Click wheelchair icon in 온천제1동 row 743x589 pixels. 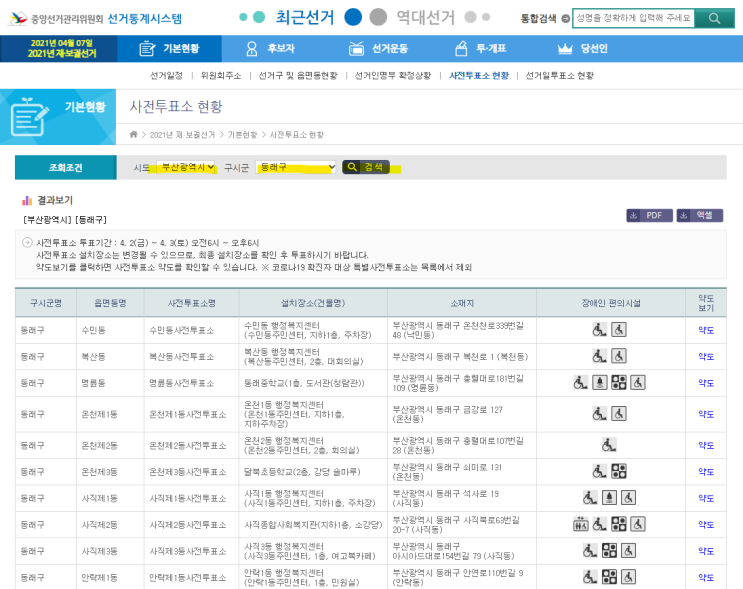click(x=599, y=414)
